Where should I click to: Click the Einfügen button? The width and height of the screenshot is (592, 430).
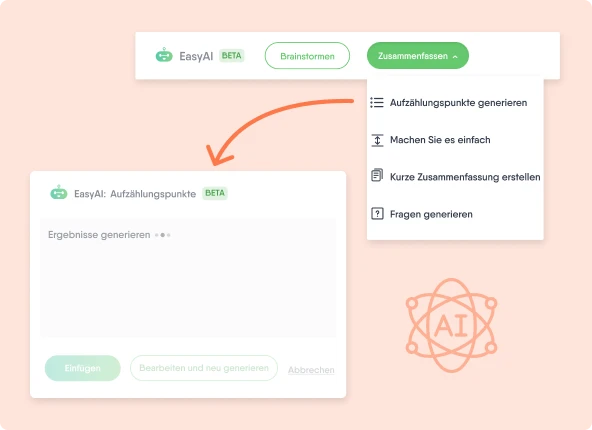coord(83,368)
